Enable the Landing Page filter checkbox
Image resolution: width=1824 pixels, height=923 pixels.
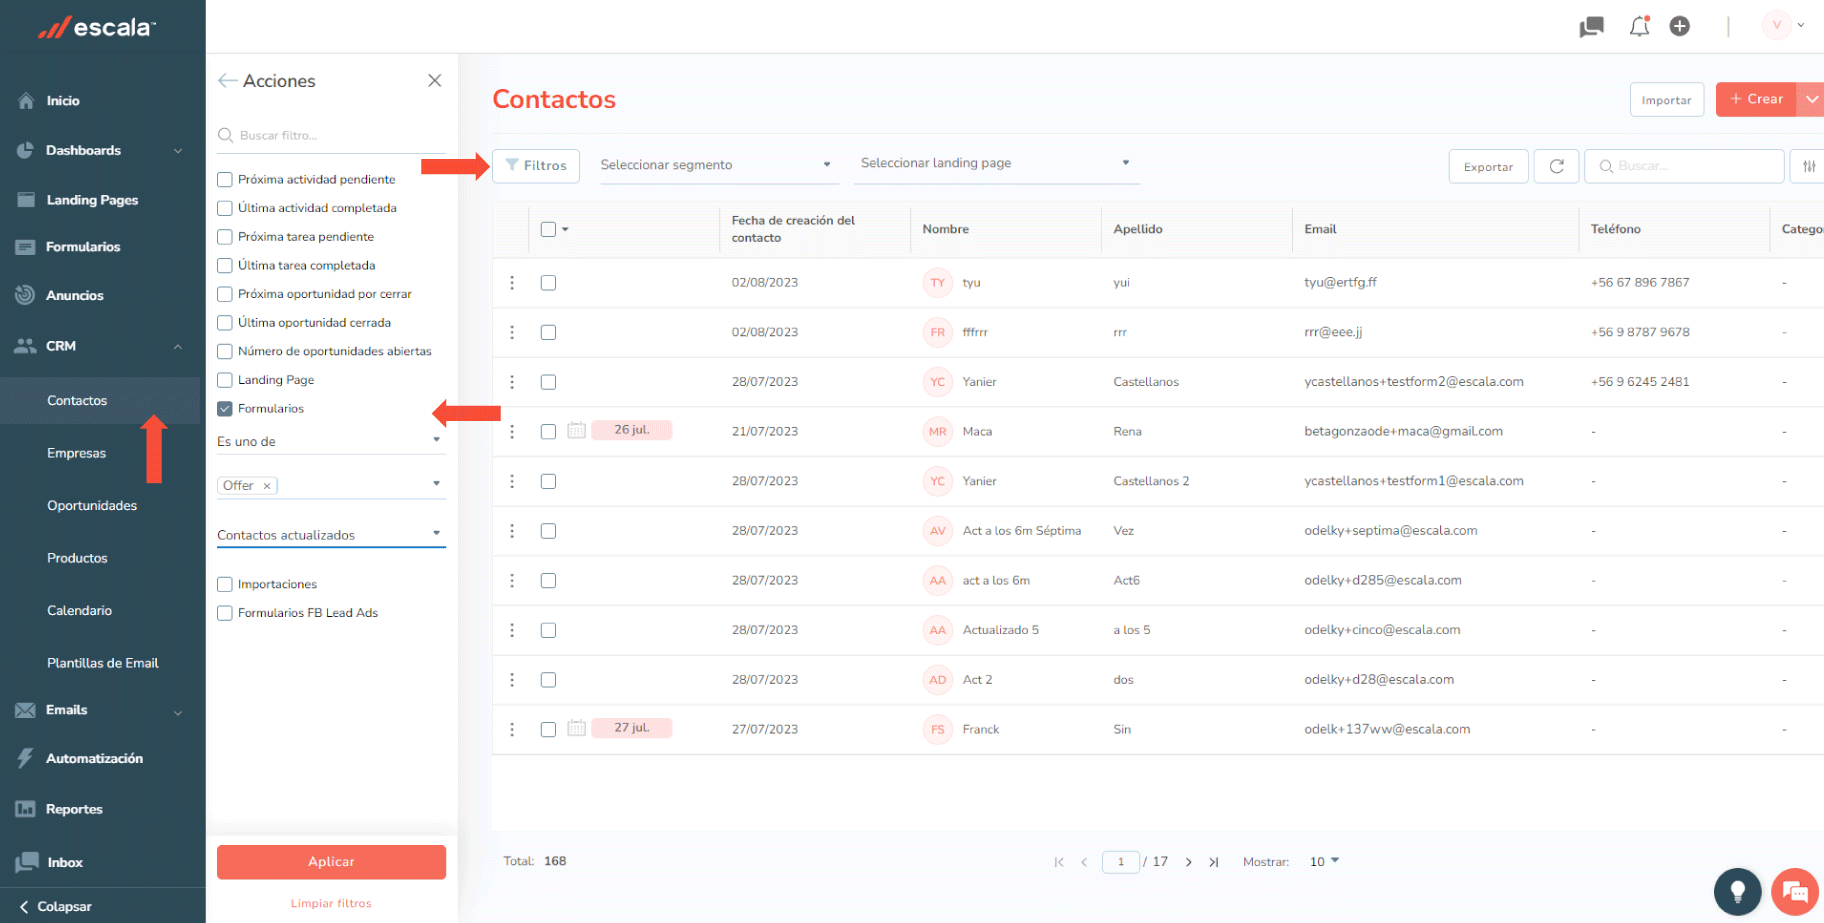(225, 380)
